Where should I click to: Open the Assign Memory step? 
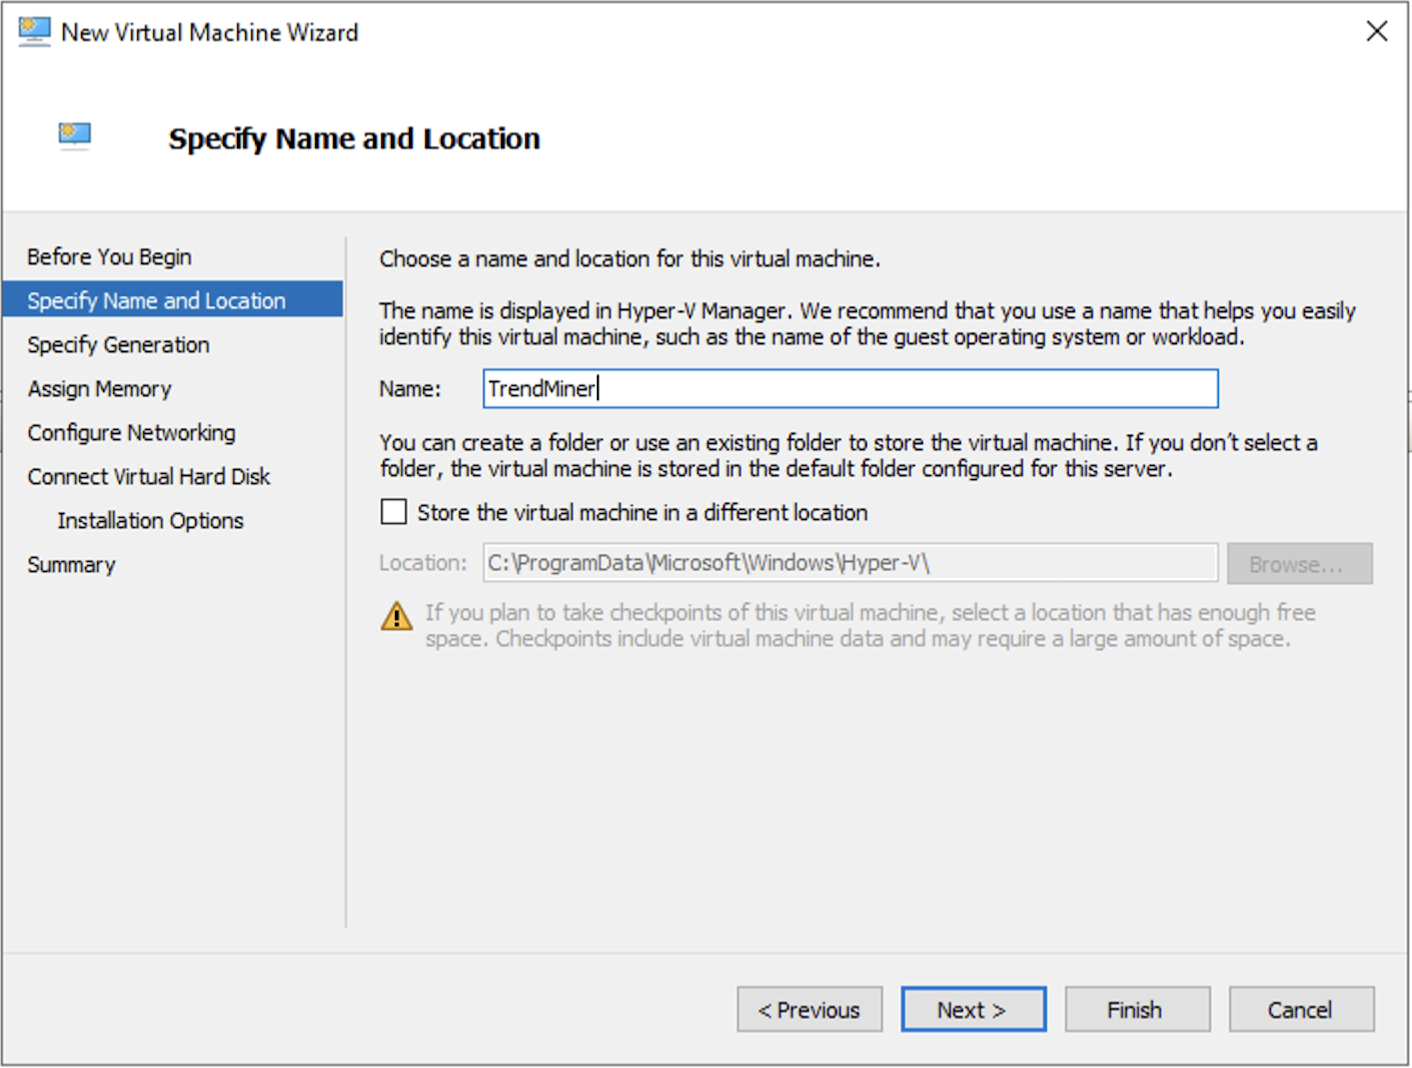tap(99, 388)
